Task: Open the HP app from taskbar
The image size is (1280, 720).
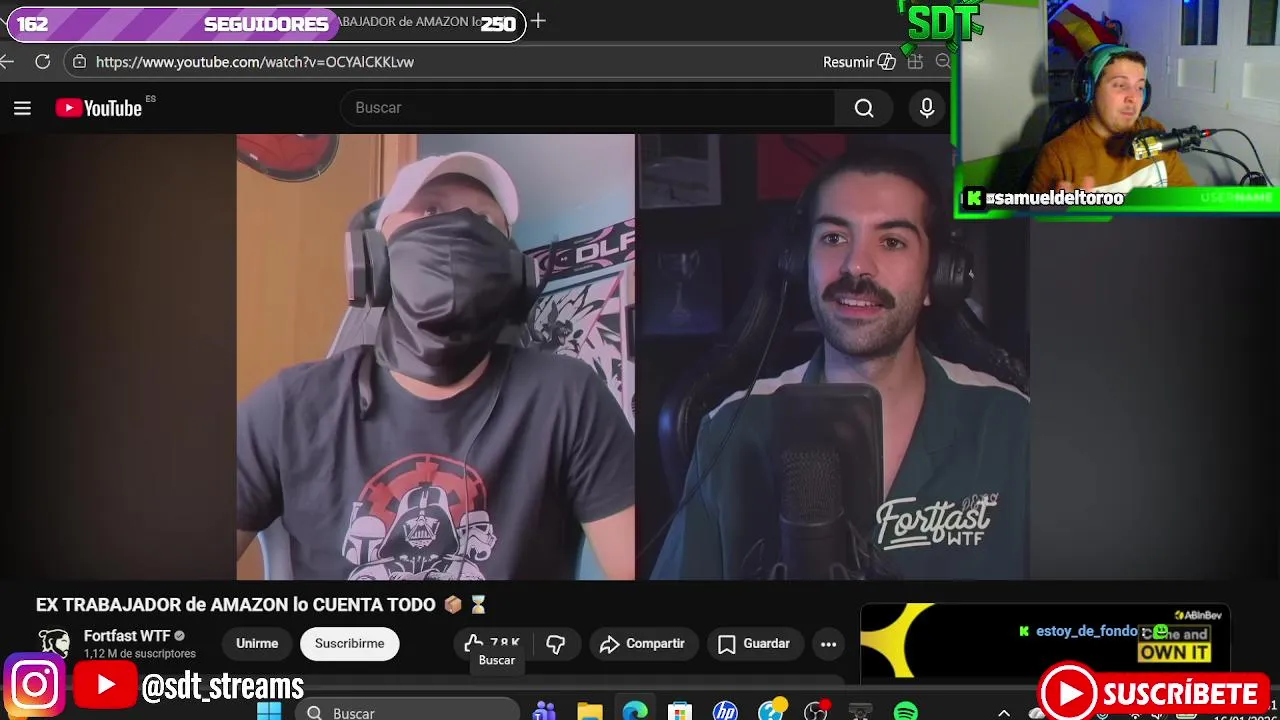Action: point(725,712)
